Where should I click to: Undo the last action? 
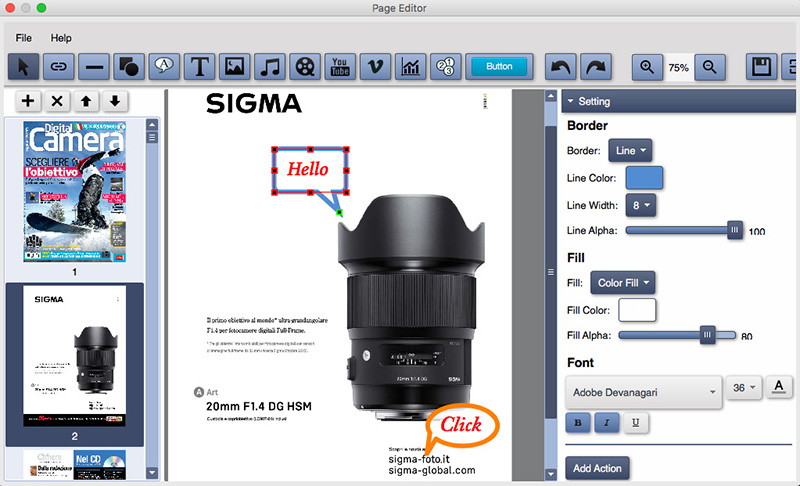coord(561,67)
